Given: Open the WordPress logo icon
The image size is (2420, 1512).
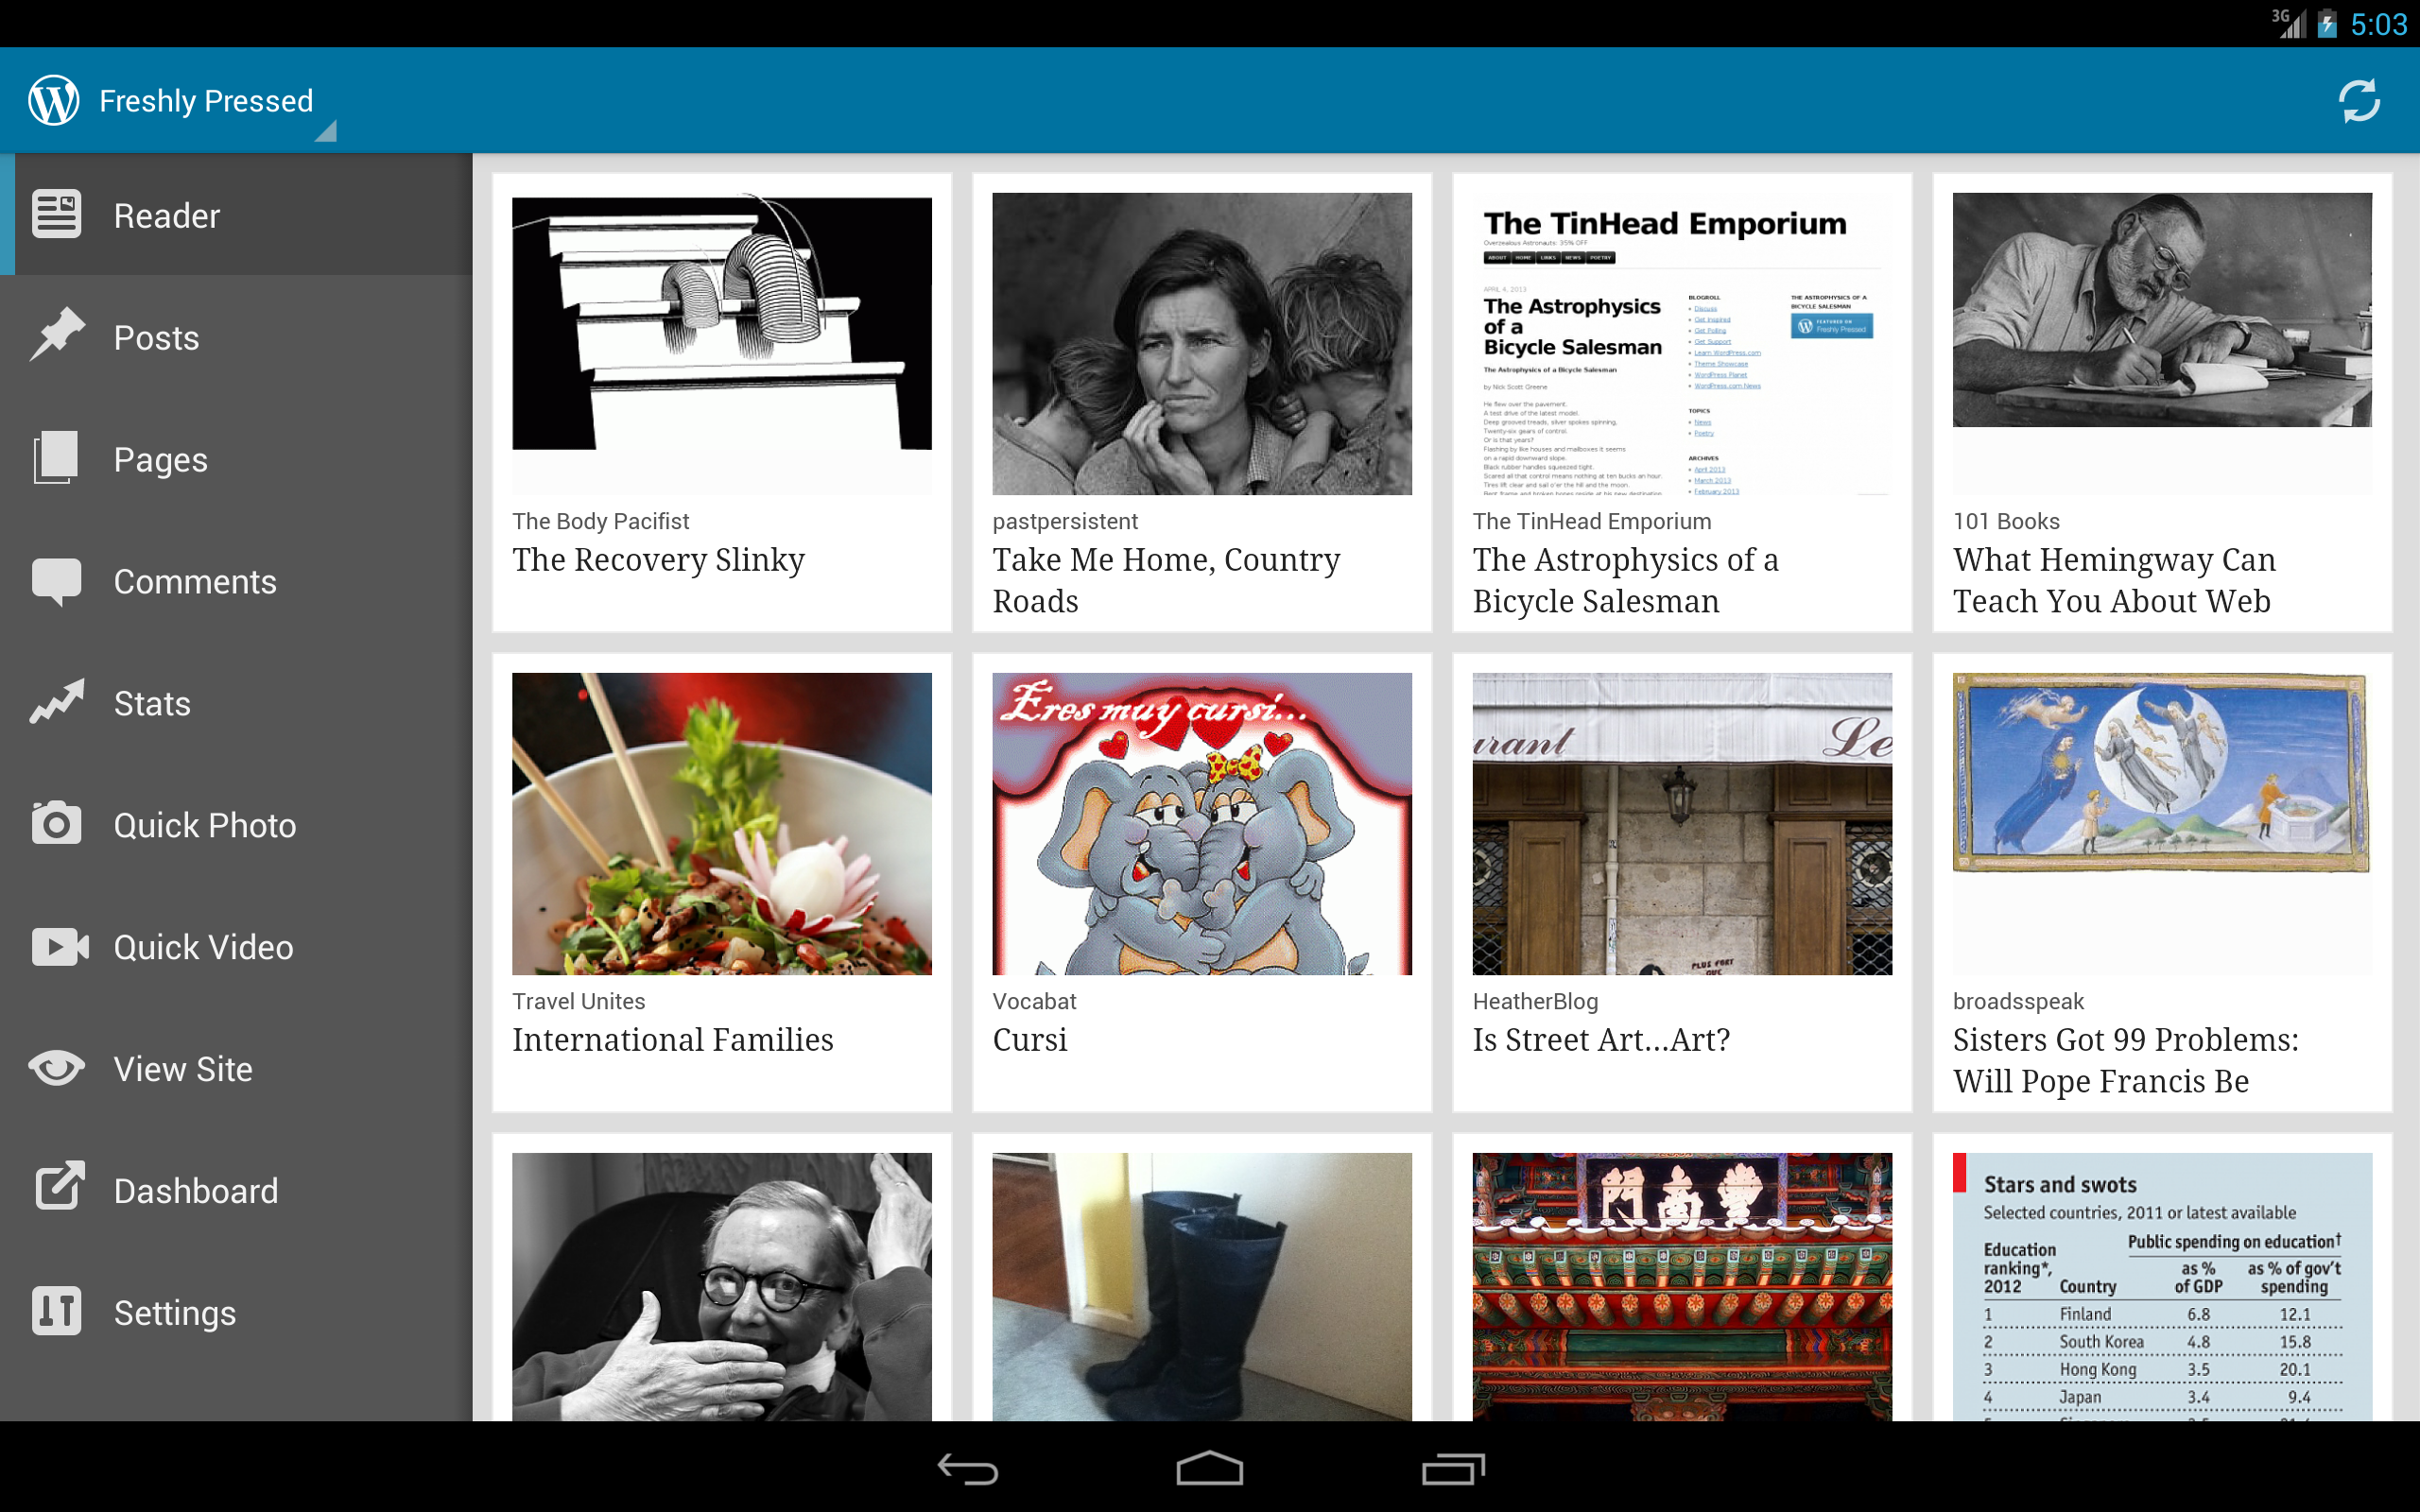Looking at the screenshot, I should (x=54, y=100).
